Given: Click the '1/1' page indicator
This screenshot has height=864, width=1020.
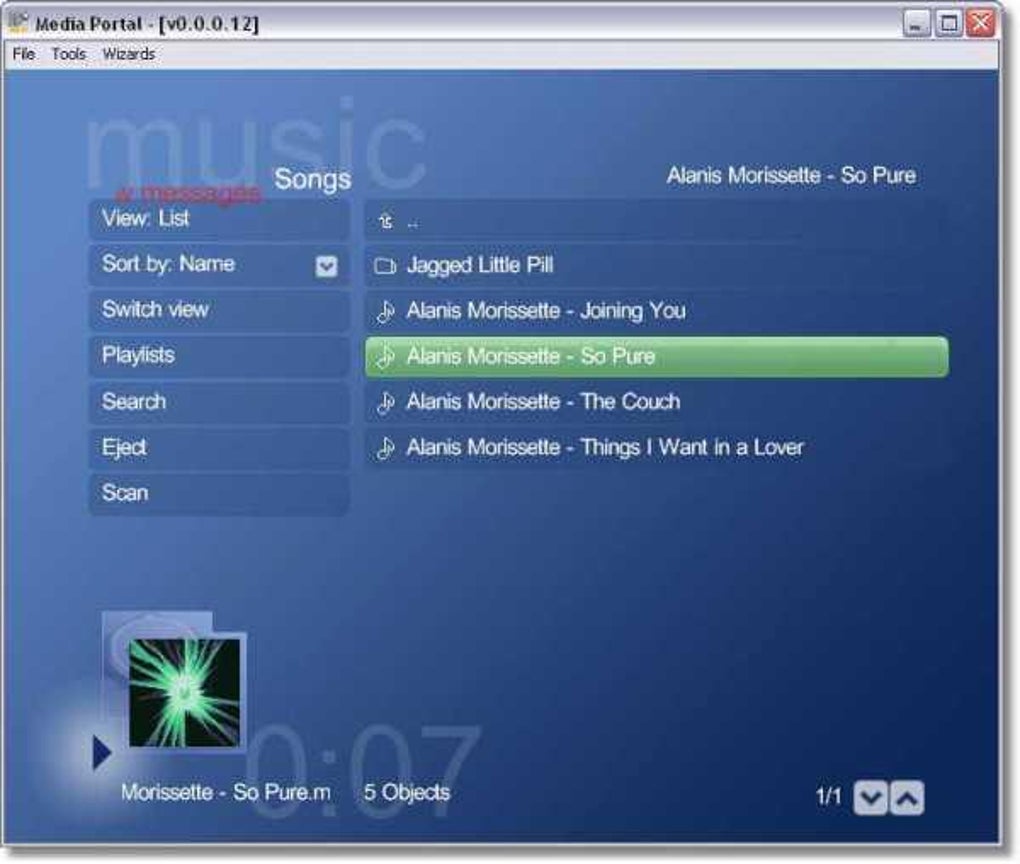Looking at the screenshot, I should pyautogui.click(x=829, y=796).
